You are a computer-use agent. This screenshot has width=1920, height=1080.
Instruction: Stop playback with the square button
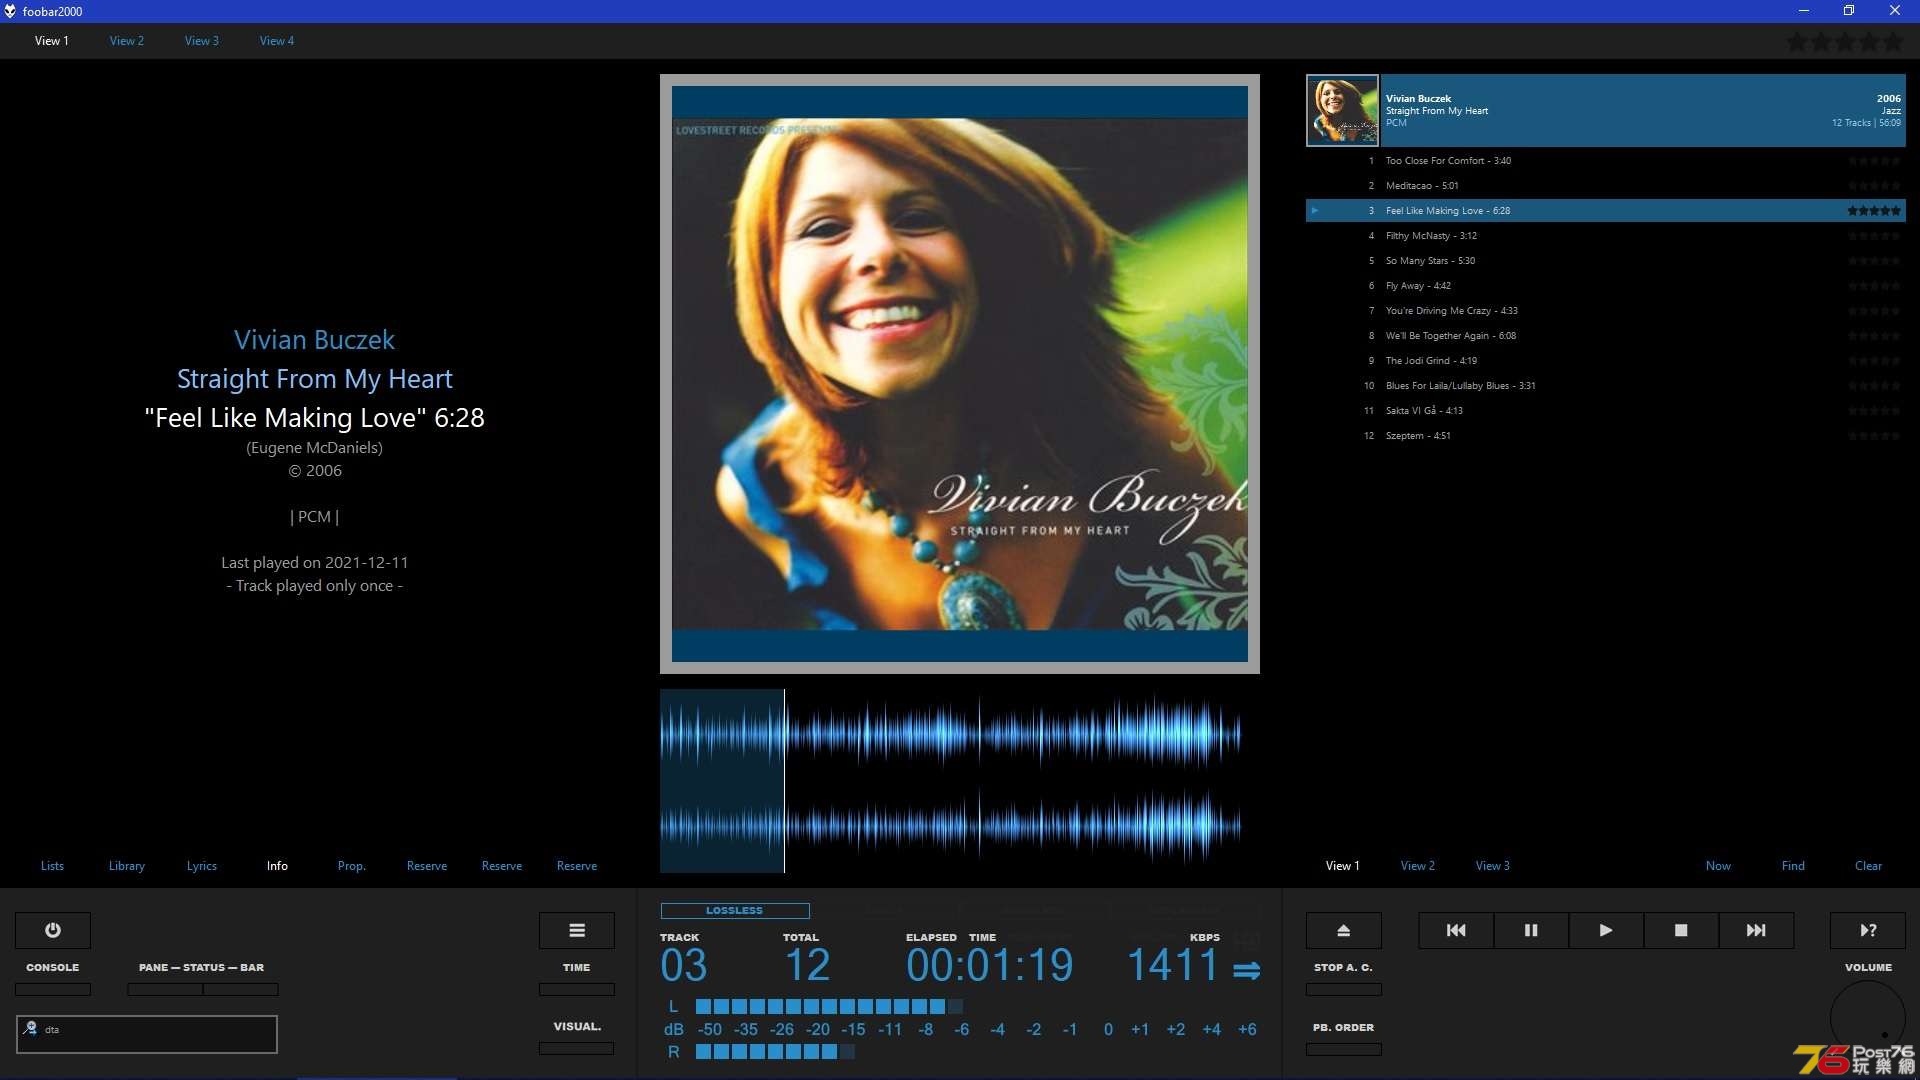coord(1681,930)
